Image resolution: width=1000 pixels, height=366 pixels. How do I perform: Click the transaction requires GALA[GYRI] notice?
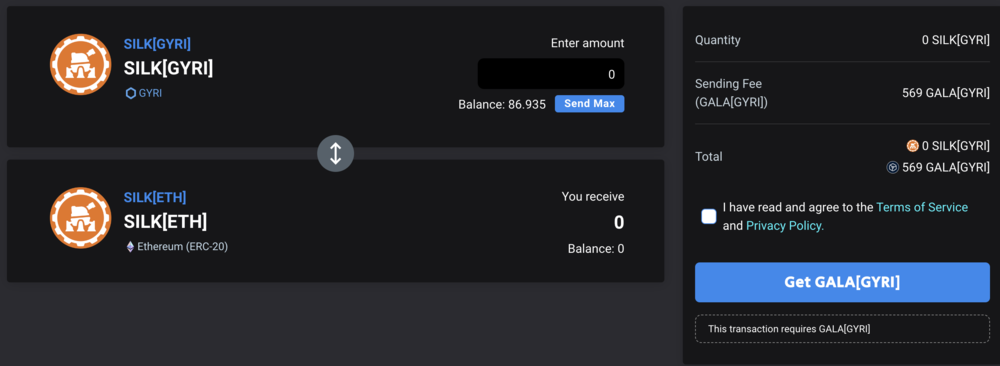click(842, 329)
